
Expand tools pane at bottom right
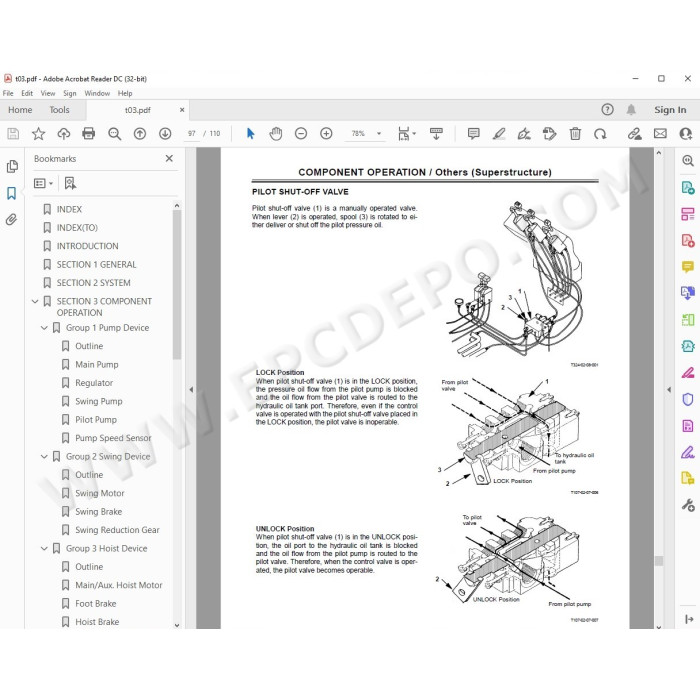[x=689, y=619]
